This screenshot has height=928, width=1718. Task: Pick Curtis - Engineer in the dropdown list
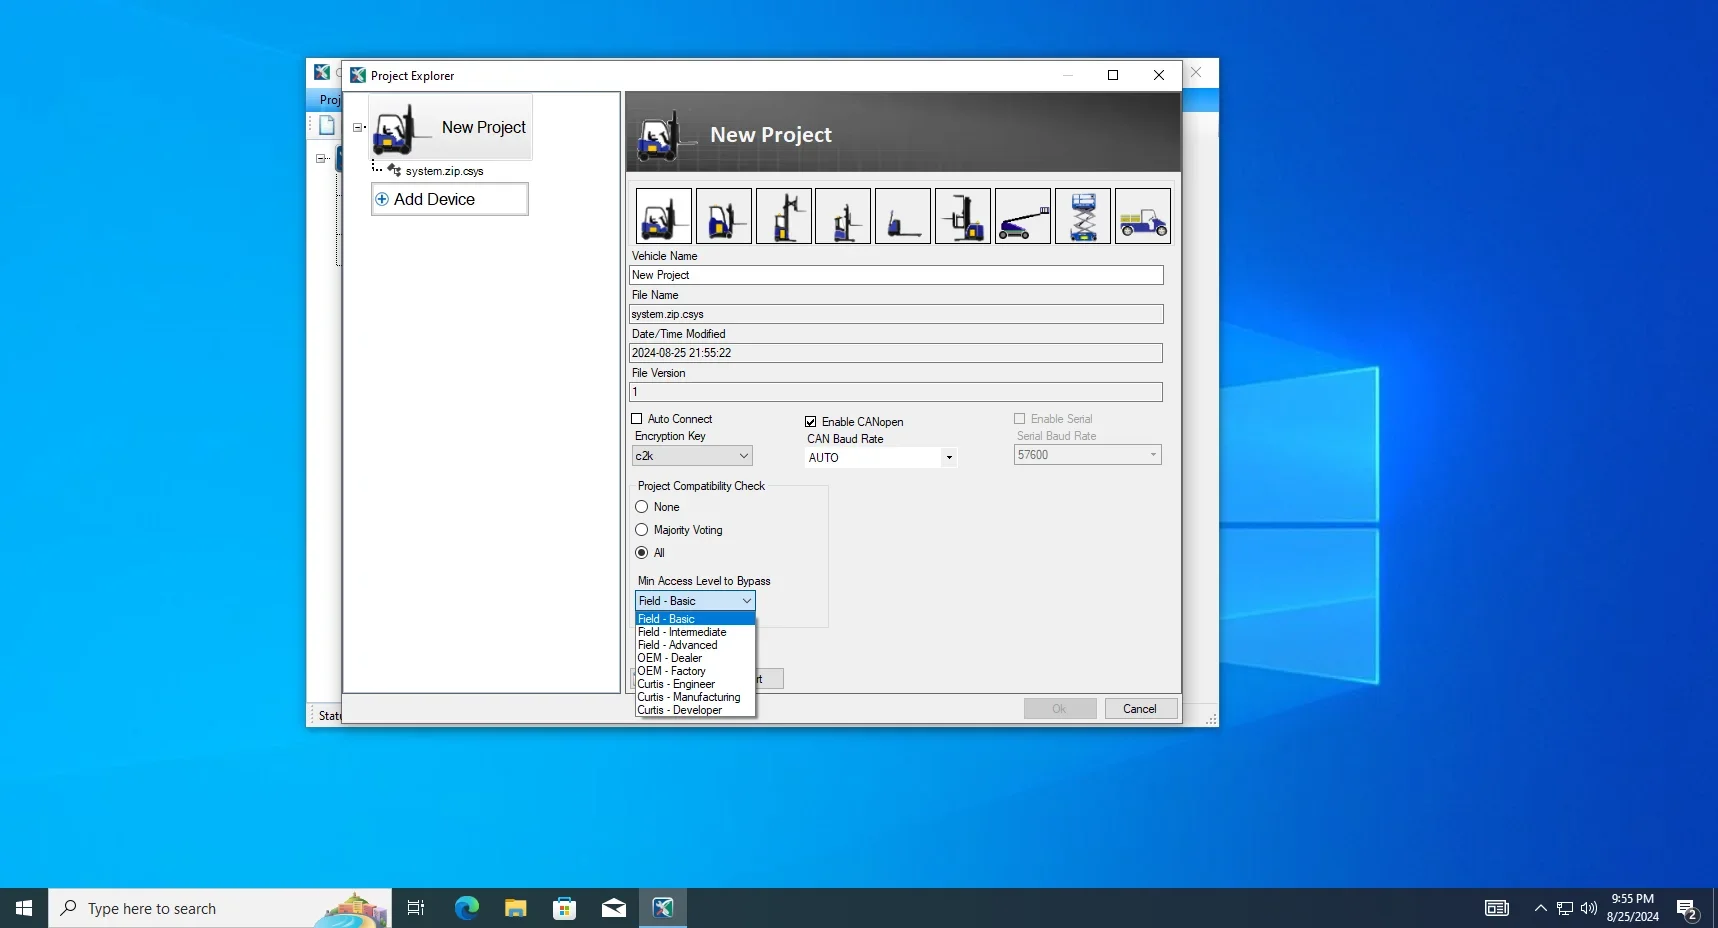[x=676, y=684]
